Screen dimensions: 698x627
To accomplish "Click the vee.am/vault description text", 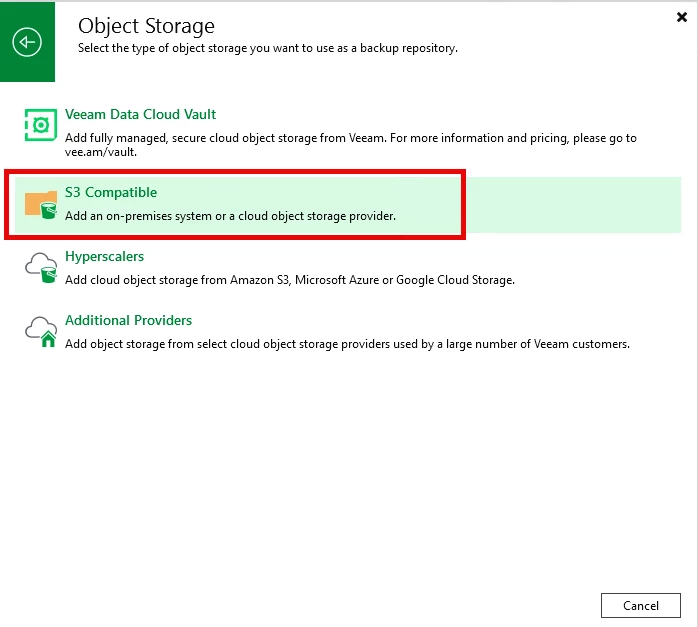I will click(101, 152).
